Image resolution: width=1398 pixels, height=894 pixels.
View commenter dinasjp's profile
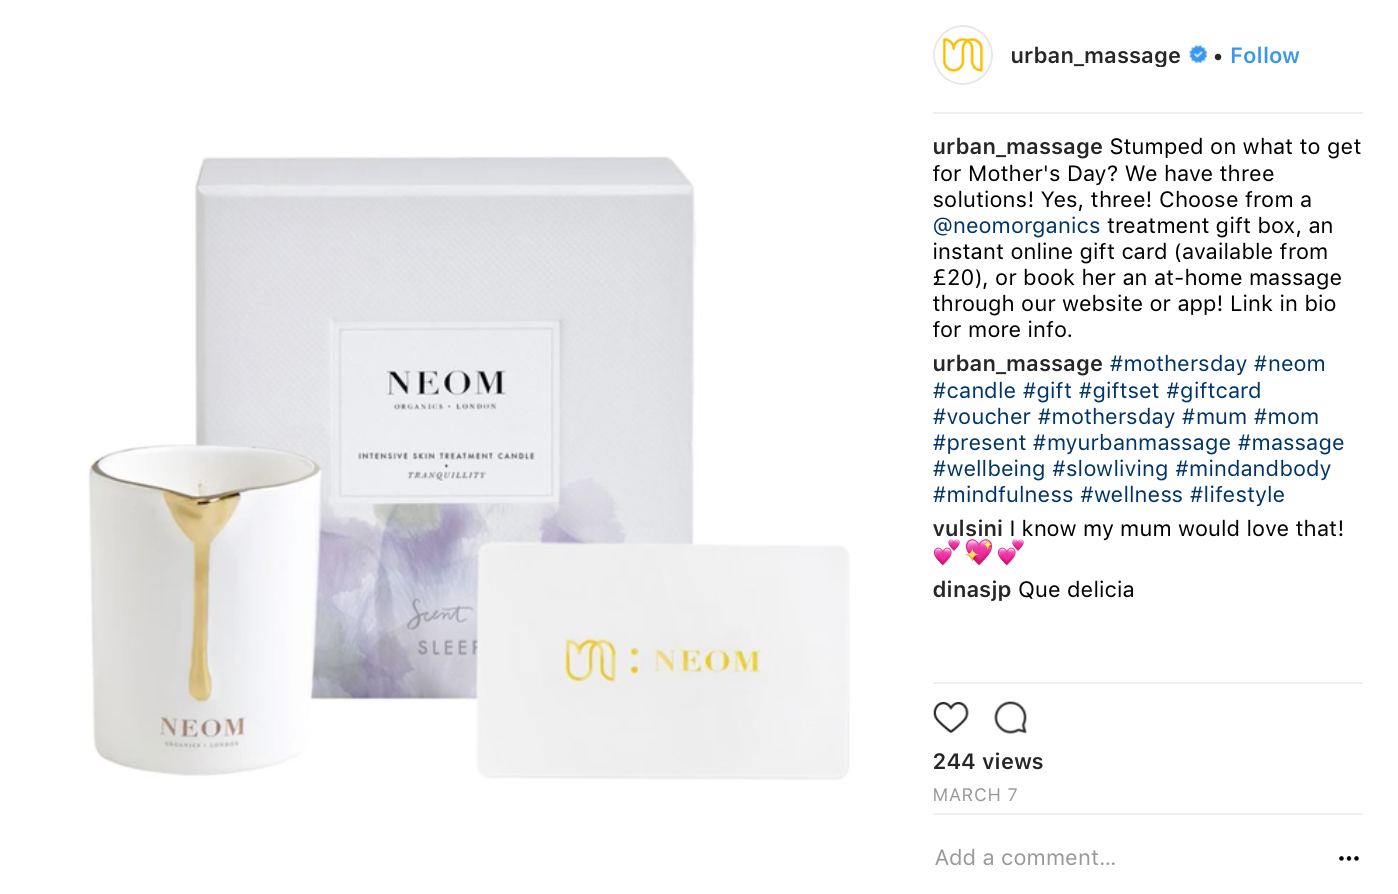point(972,590)
